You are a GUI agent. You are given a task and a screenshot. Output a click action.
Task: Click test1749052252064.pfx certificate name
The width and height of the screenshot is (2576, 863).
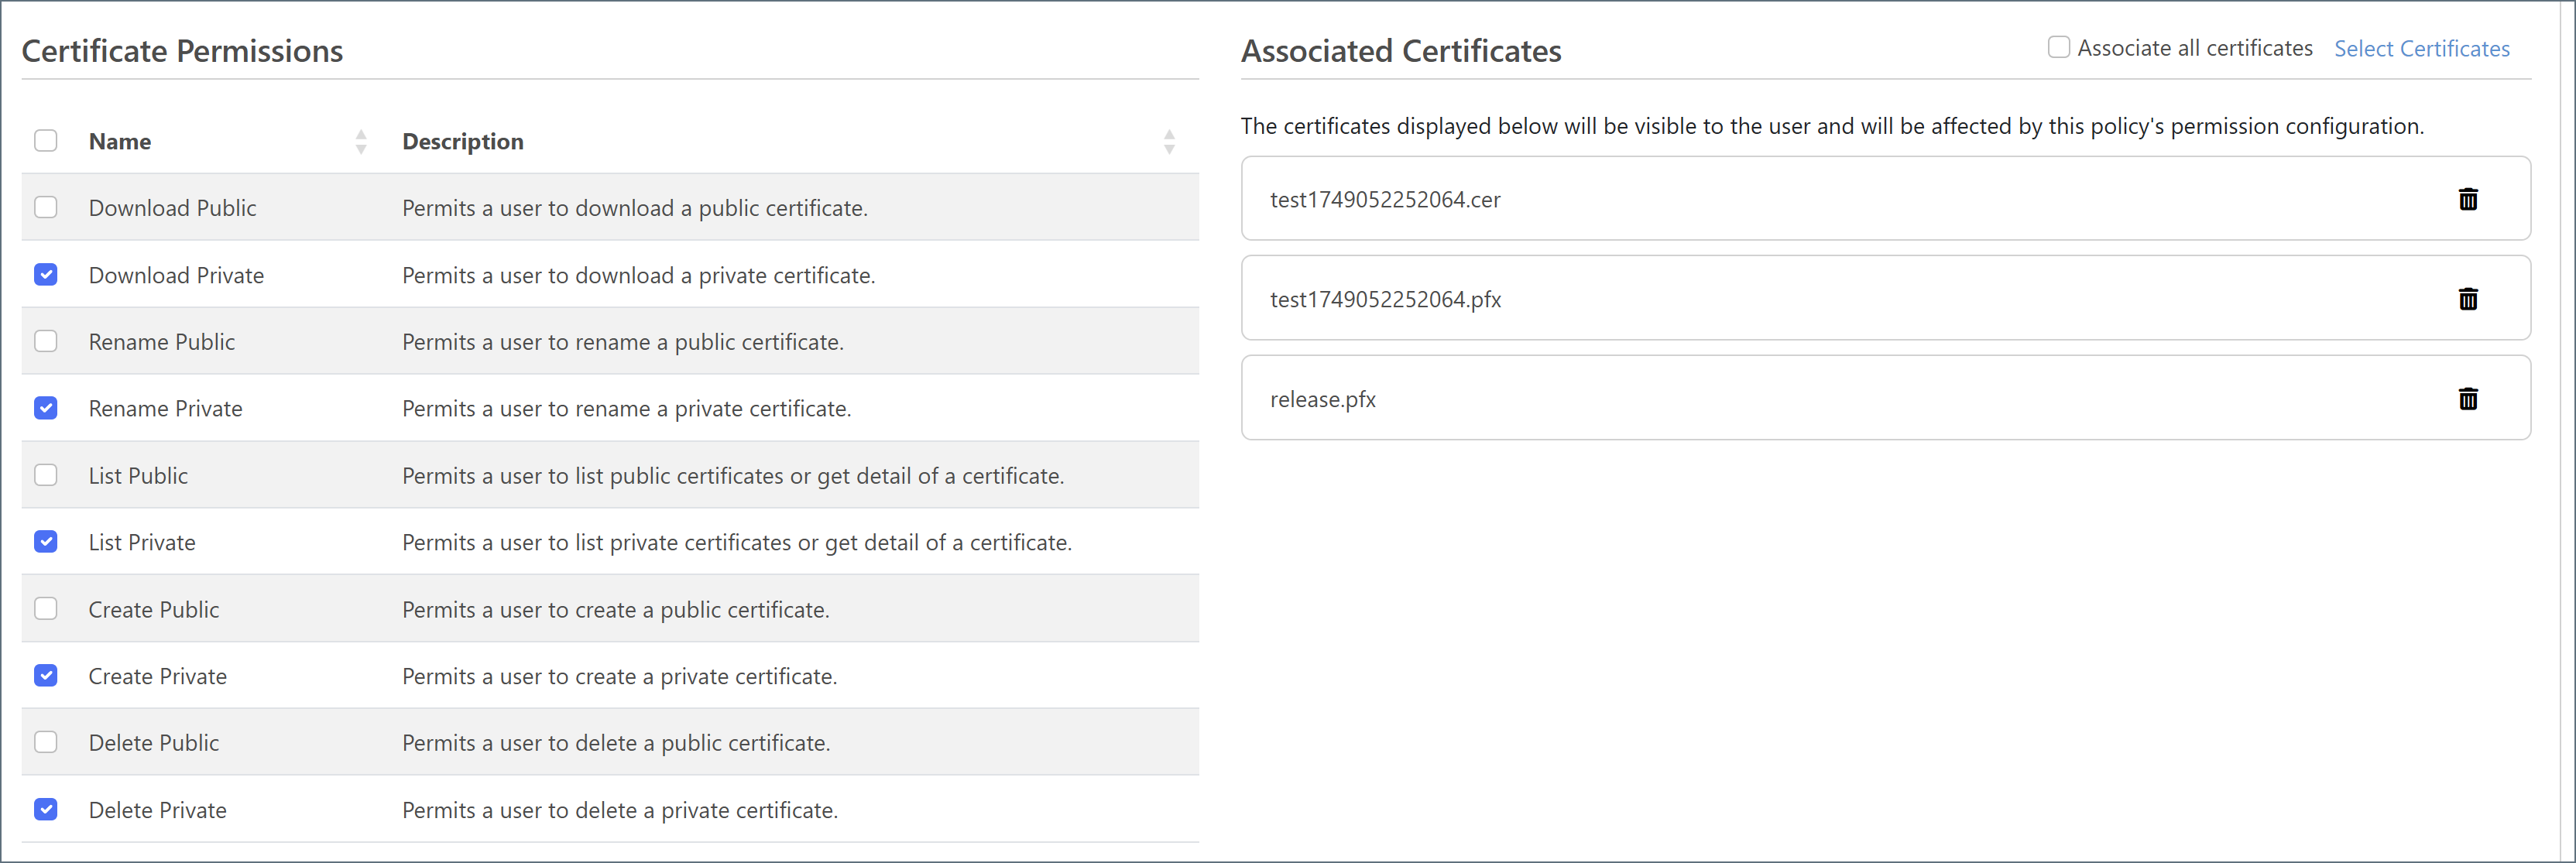click(1385, 299)
